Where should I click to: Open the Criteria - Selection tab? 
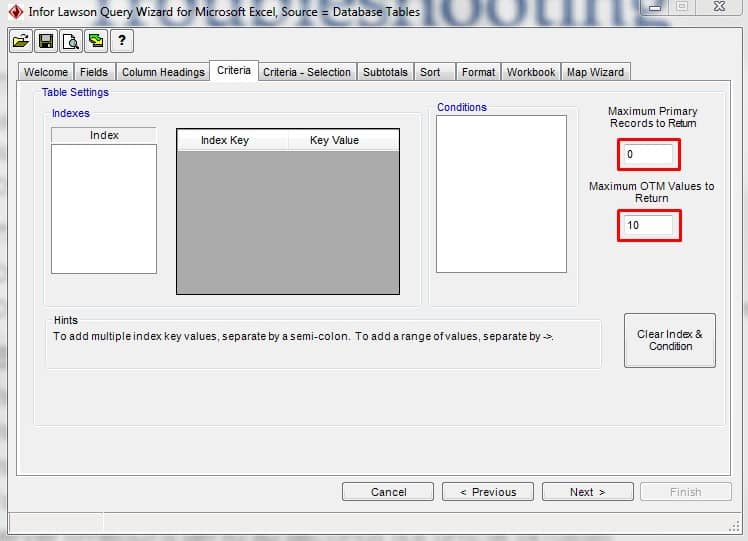click(307, 72)
